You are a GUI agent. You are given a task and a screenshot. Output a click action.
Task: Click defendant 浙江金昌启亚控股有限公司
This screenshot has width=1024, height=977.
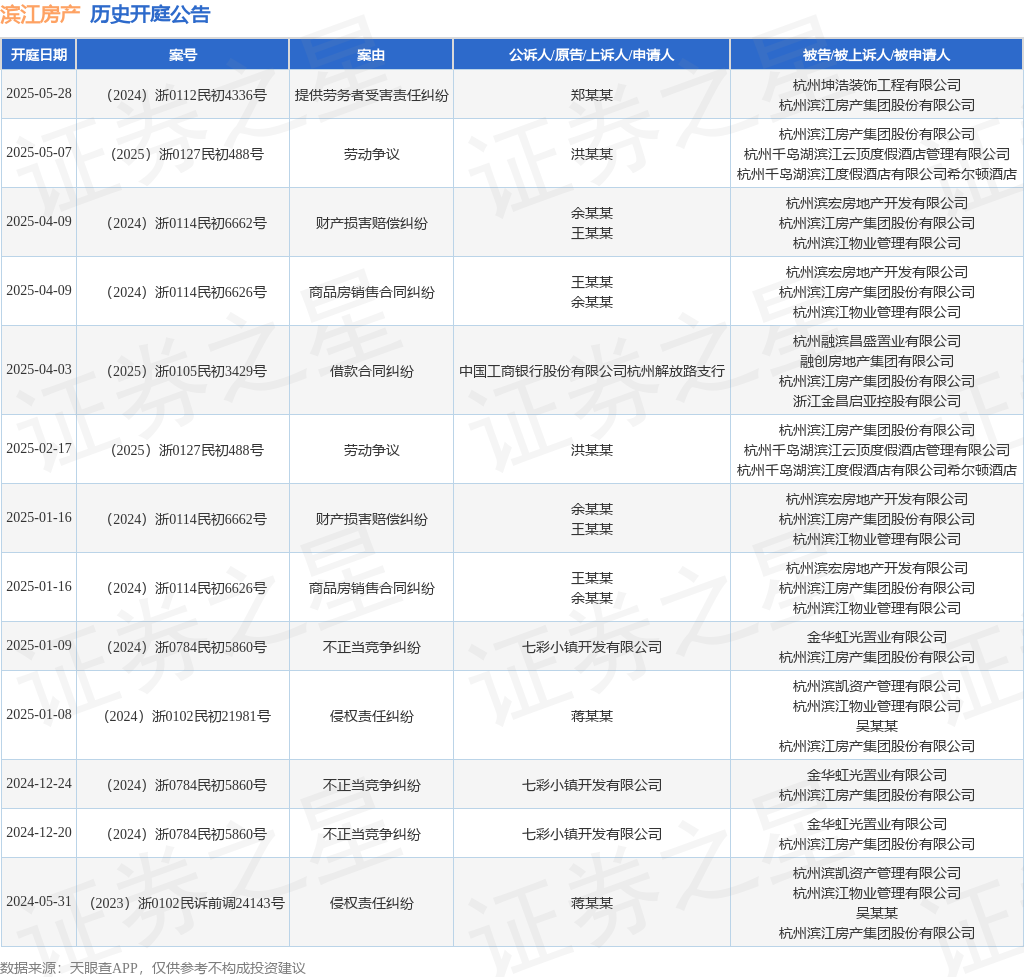pos(876,401)
